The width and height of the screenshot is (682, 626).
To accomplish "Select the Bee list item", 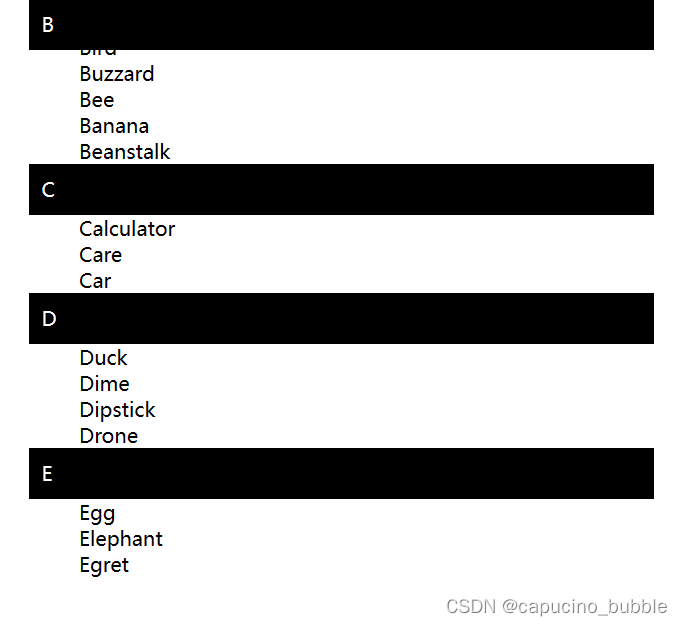I will point(97,100).
